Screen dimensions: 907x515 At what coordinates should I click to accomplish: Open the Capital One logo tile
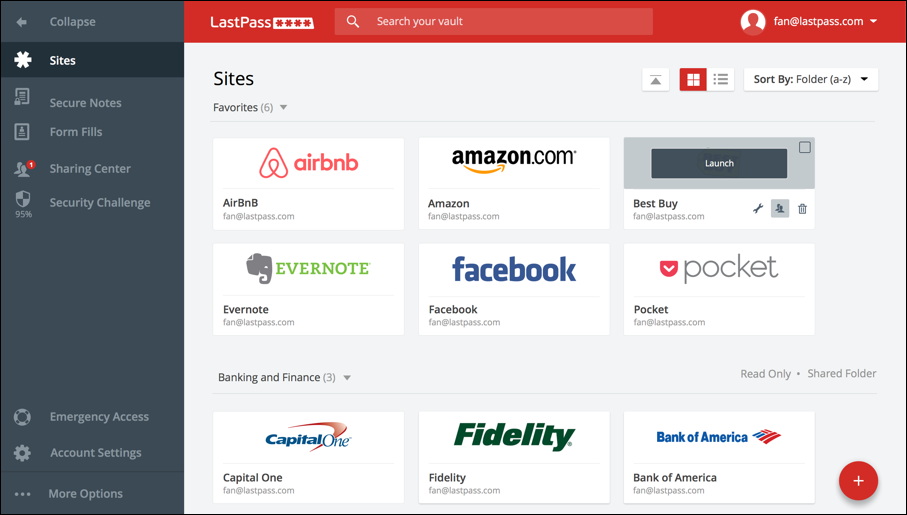pos(308,437)
